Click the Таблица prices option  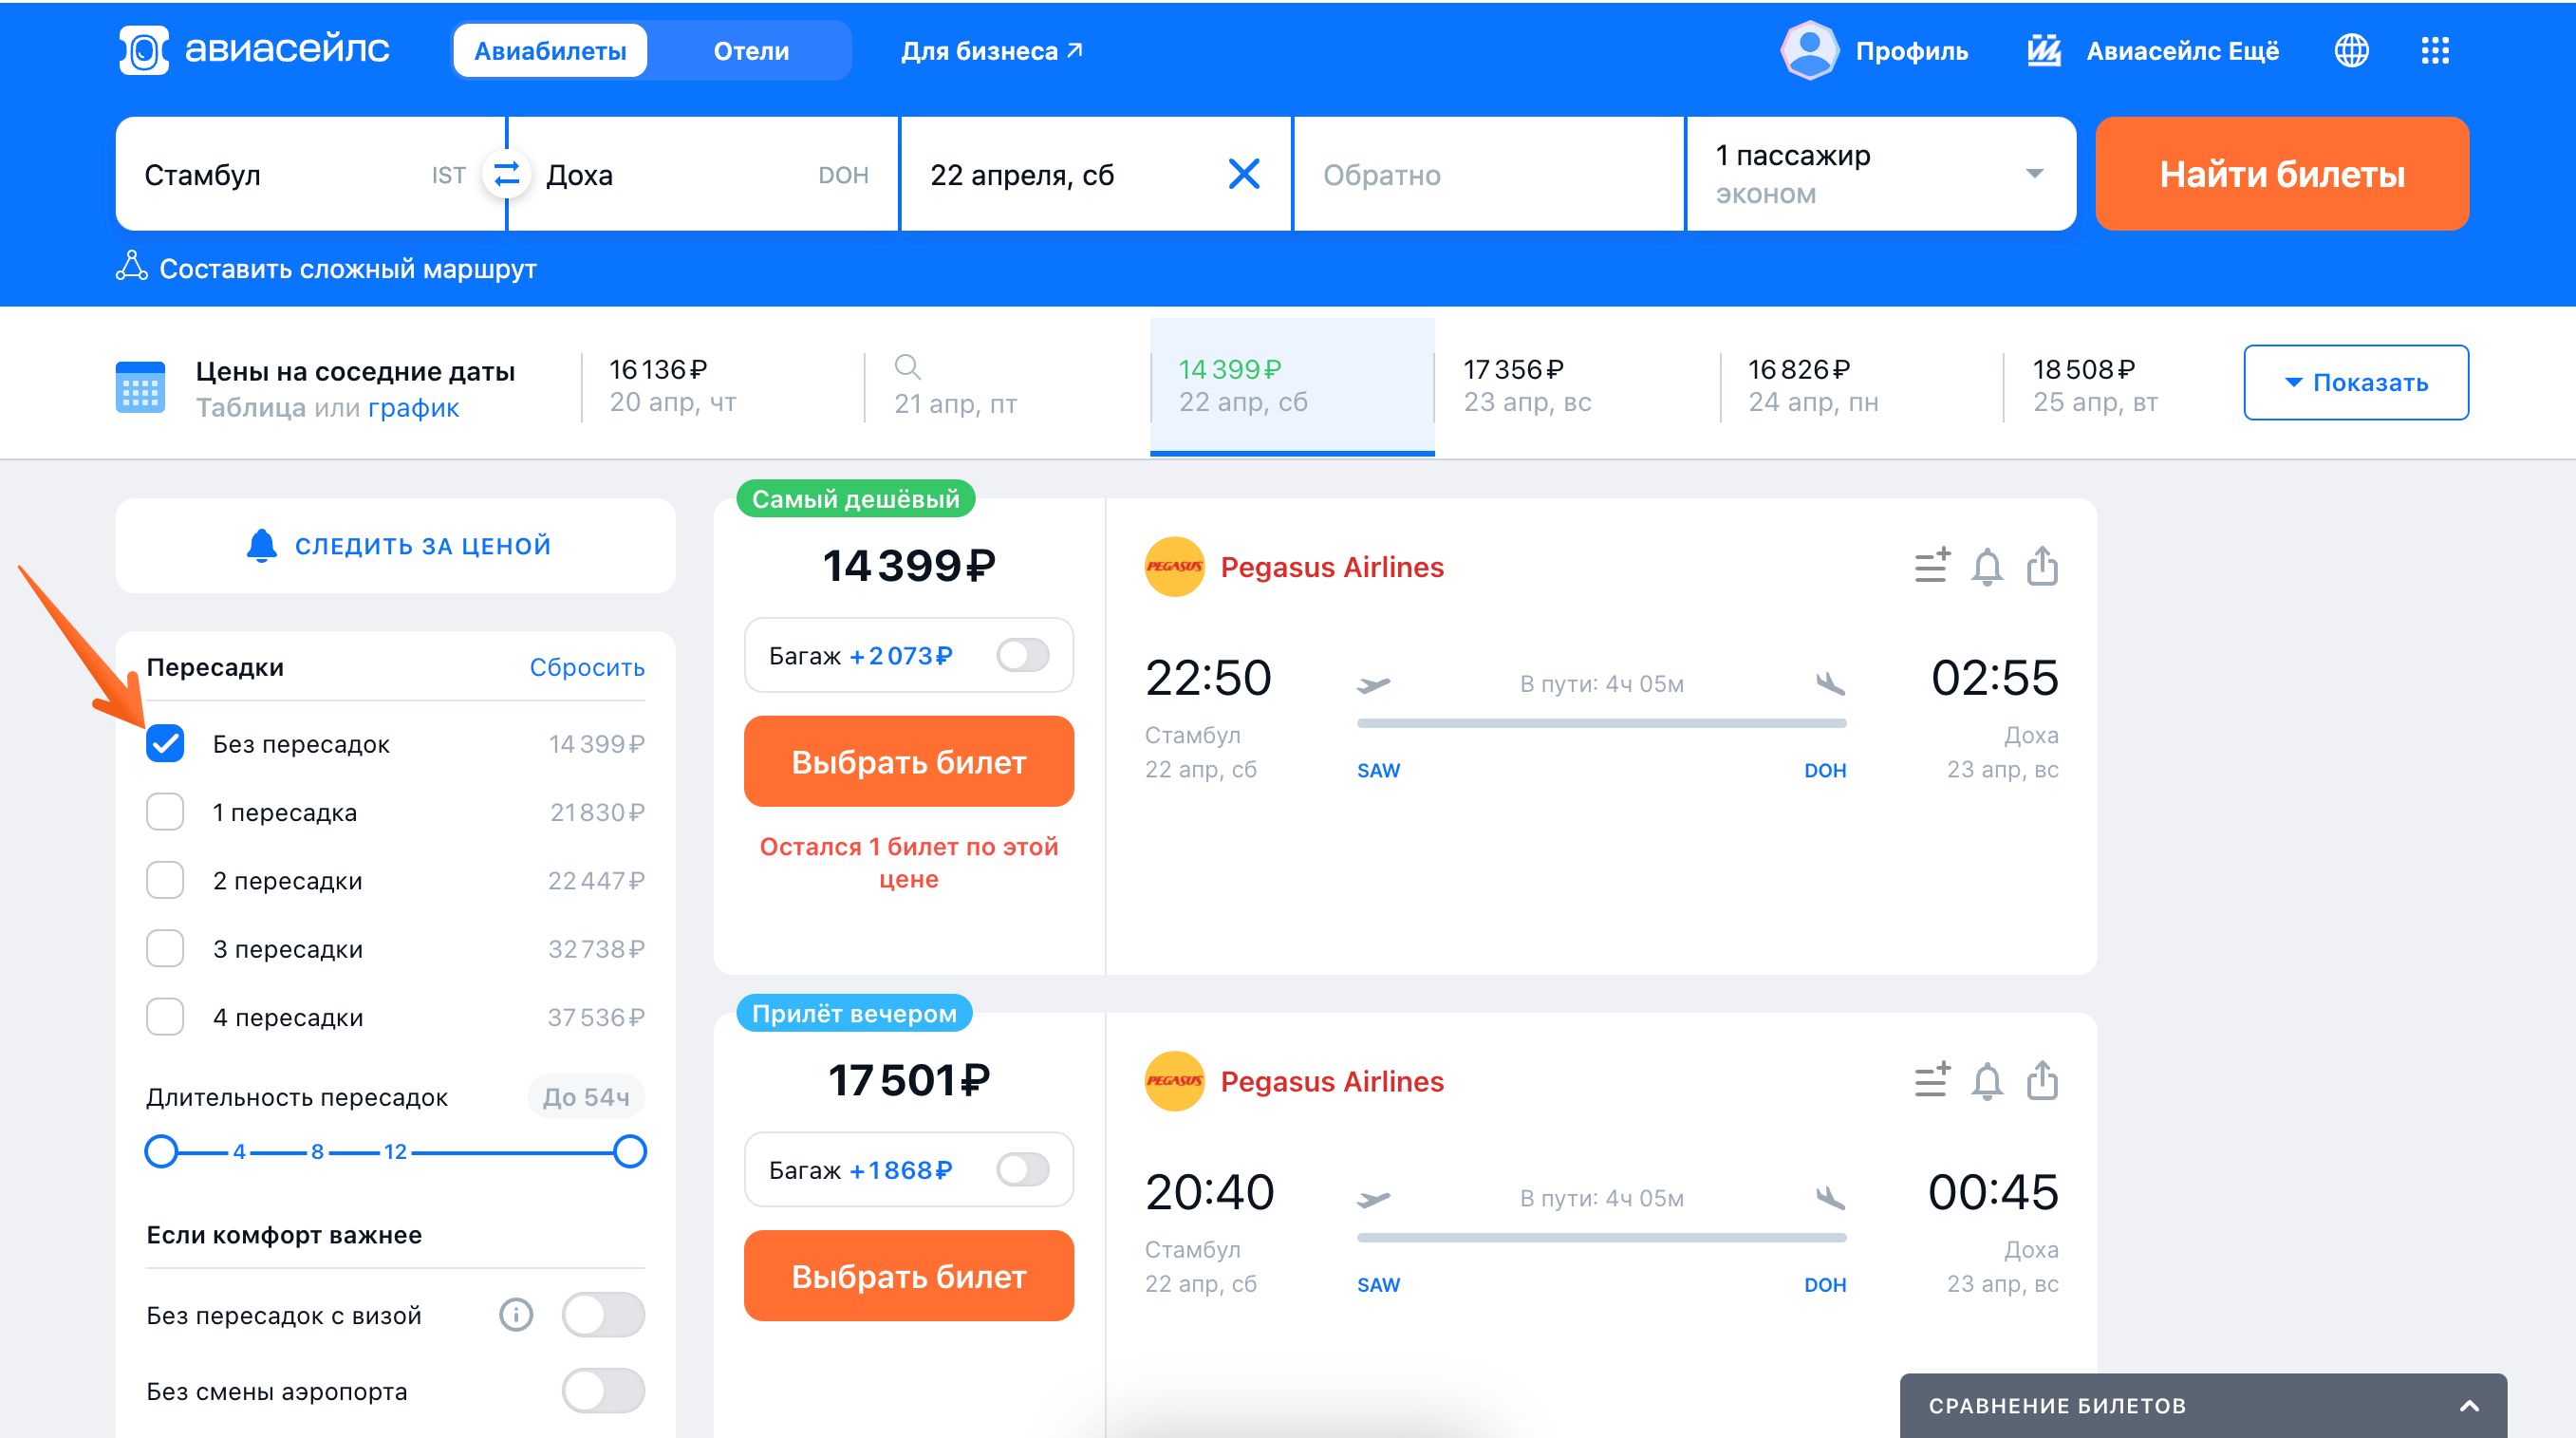click(251, 408)
